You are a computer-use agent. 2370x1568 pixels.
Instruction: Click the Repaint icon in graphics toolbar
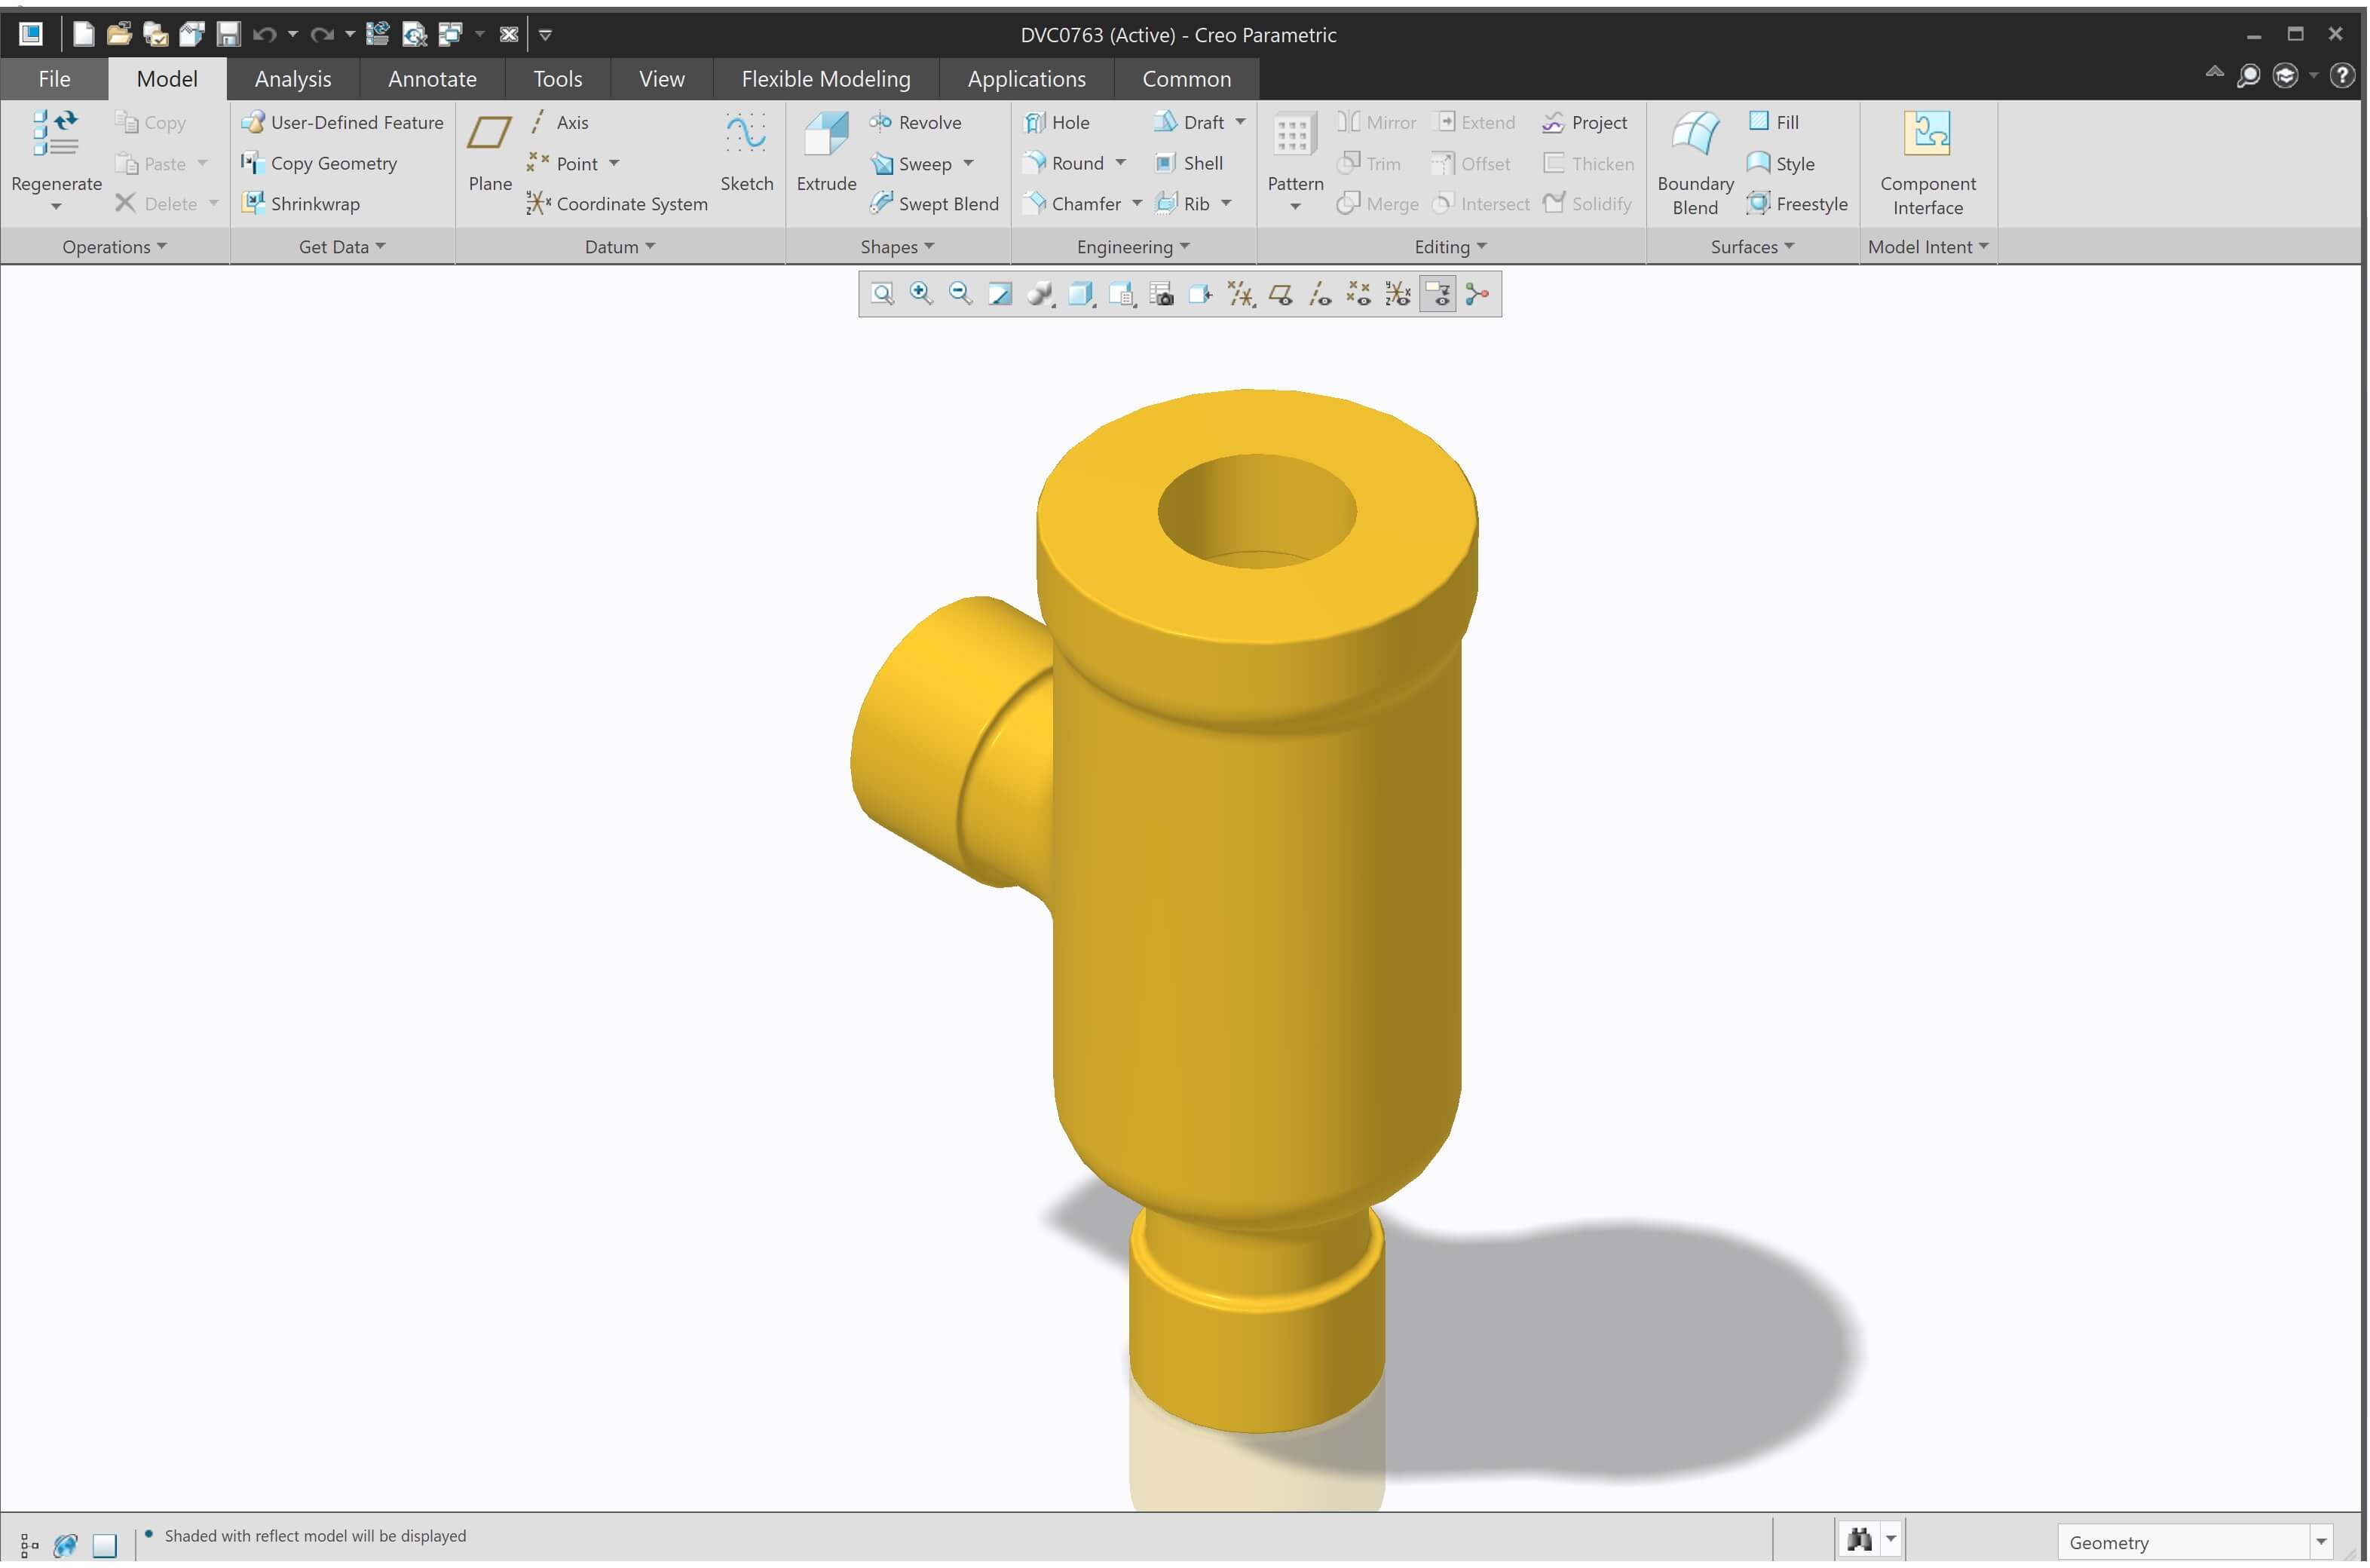coord(1000,294)
